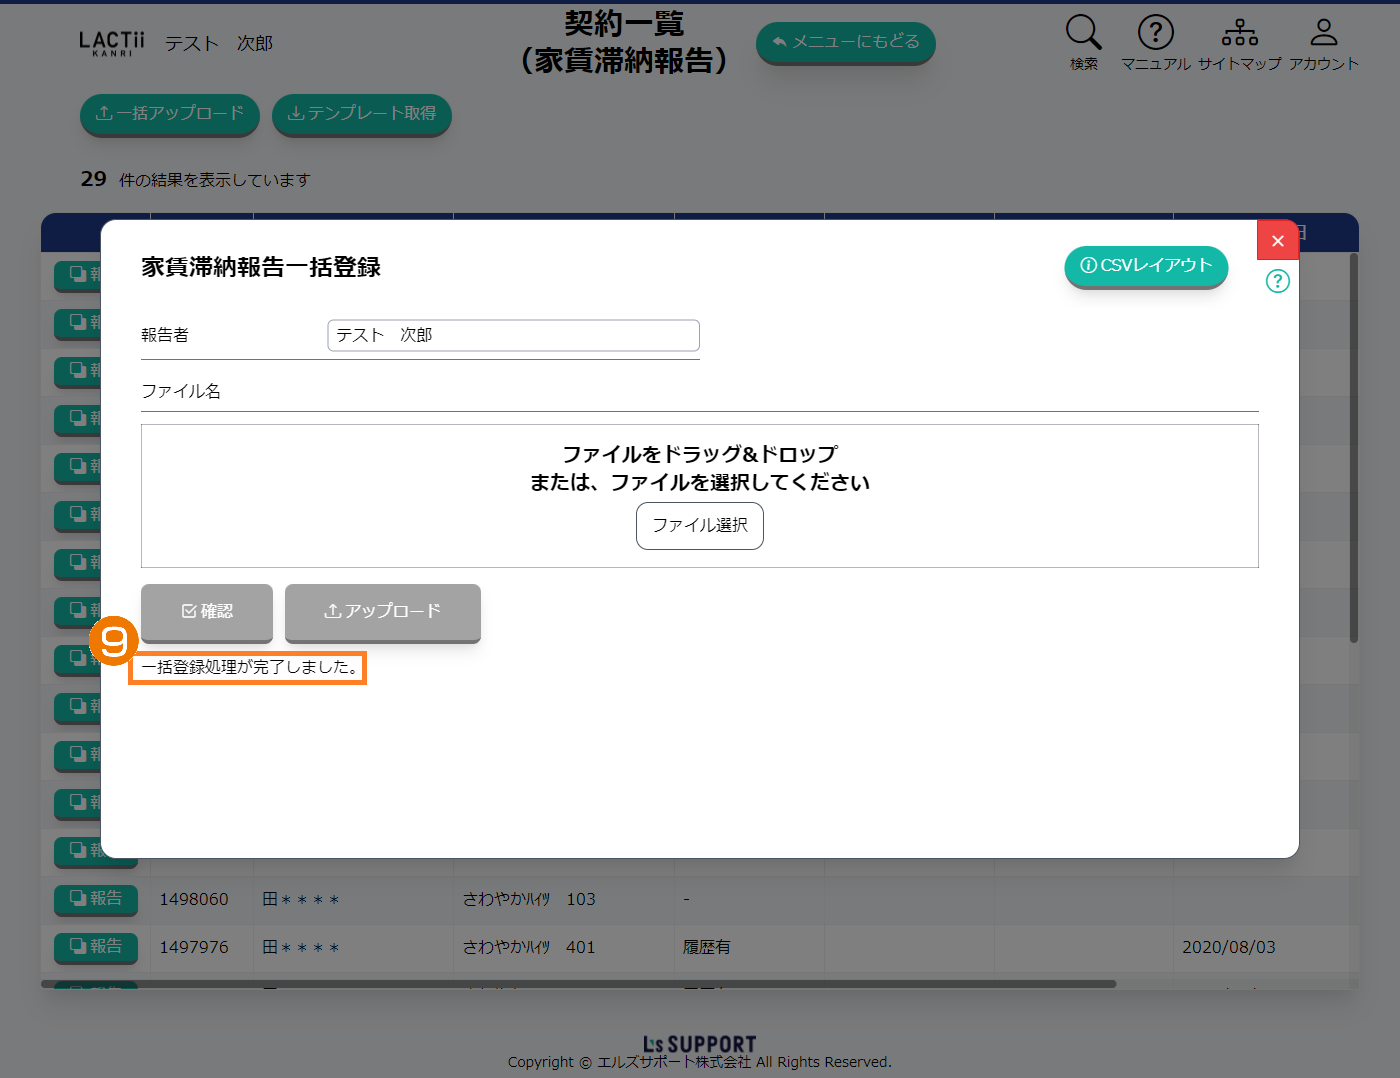Click the 確認 button
The height and width of the screenshot is (1078, 1400).
pos(207,611)
